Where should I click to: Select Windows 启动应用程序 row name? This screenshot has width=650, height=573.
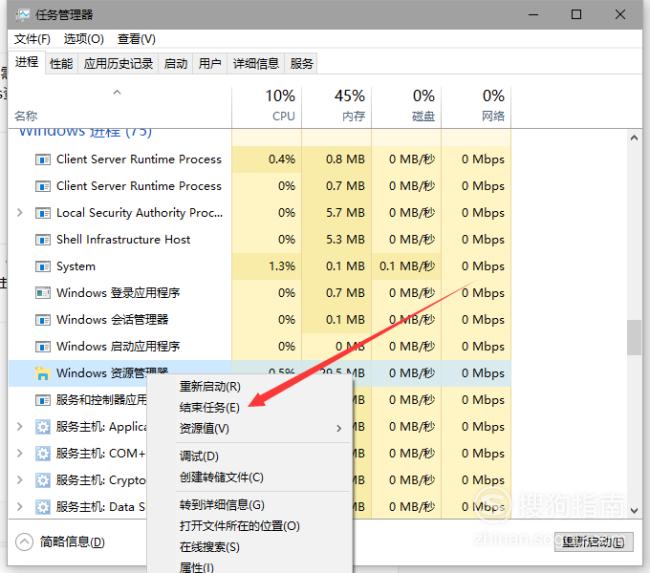click(x=118, y=346)
